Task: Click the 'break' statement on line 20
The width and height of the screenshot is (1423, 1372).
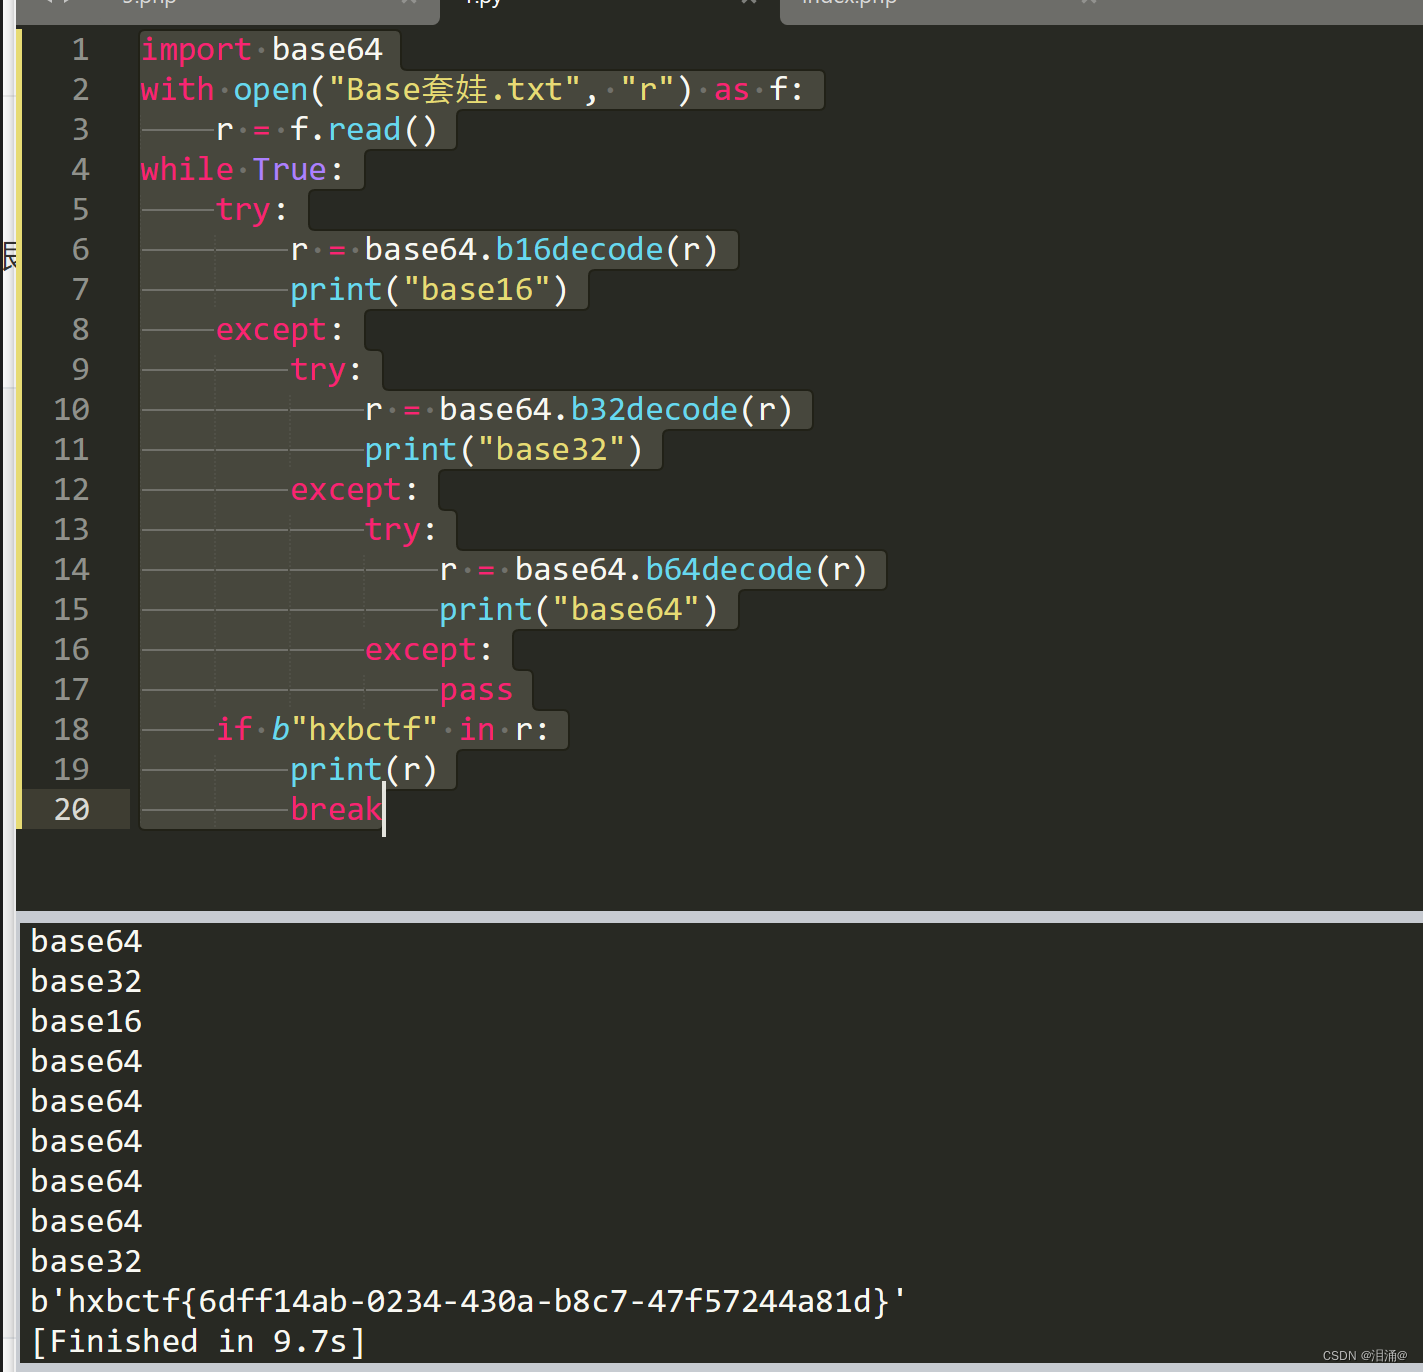Action: click(x=337, y=810)
